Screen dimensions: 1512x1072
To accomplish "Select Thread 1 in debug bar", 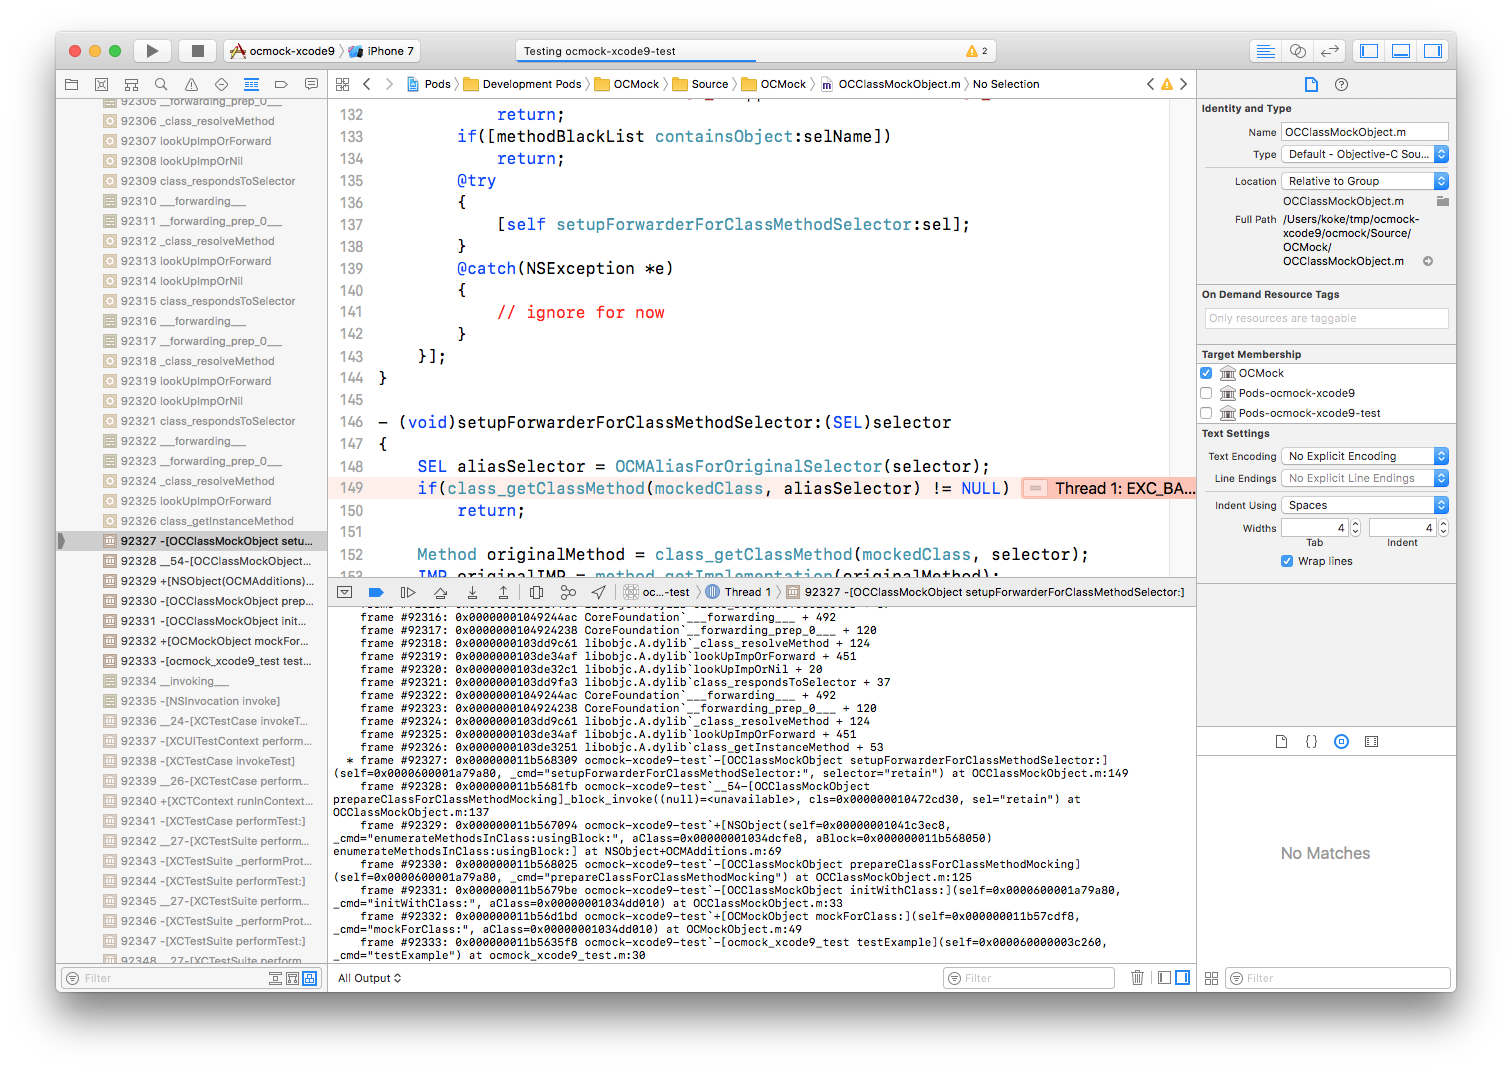I will pyautogui.click(x=738, y=592).
